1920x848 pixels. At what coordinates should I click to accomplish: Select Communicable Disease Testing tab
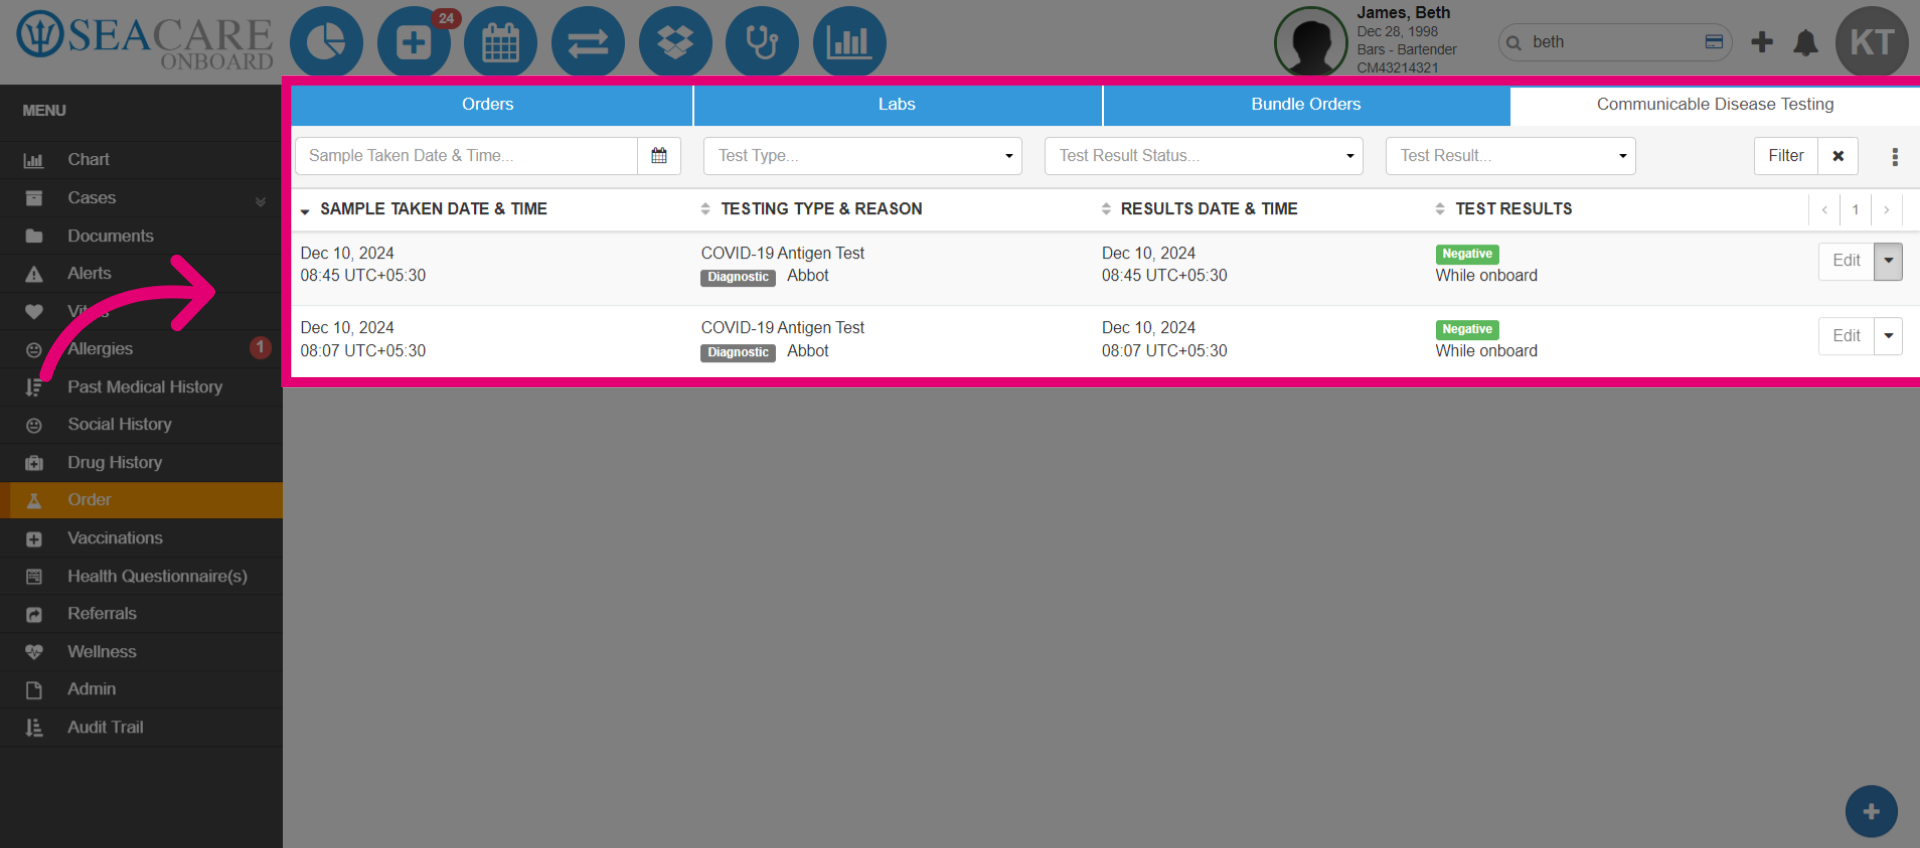(1715, 105)
